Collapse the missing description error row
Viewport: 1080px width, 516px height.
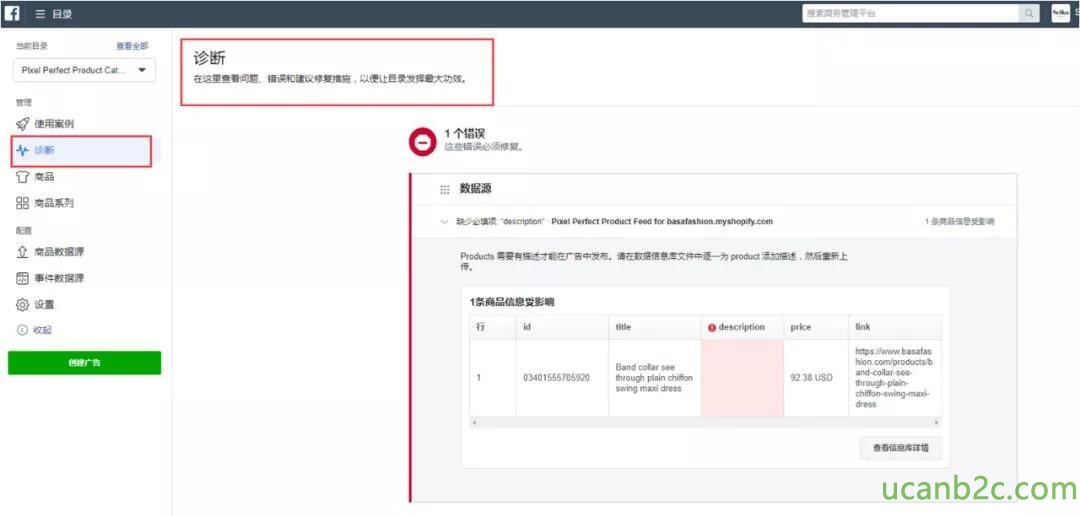(444, 222)
